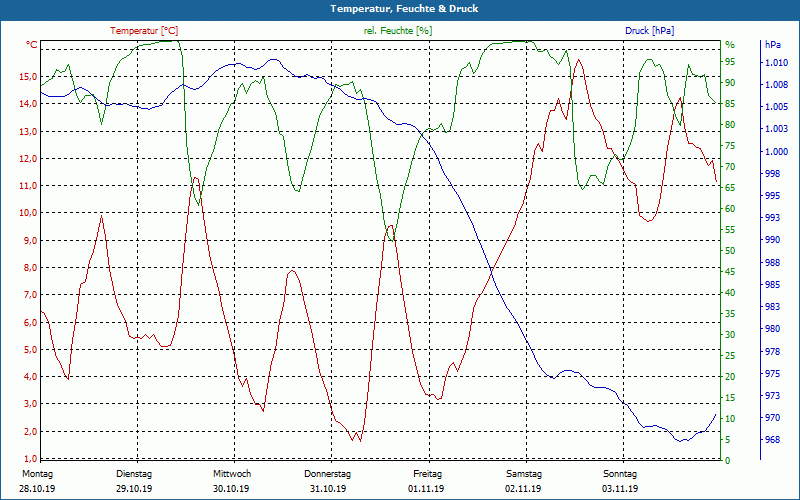Click the '983' value on pressure axis

[x=772, y=307]
